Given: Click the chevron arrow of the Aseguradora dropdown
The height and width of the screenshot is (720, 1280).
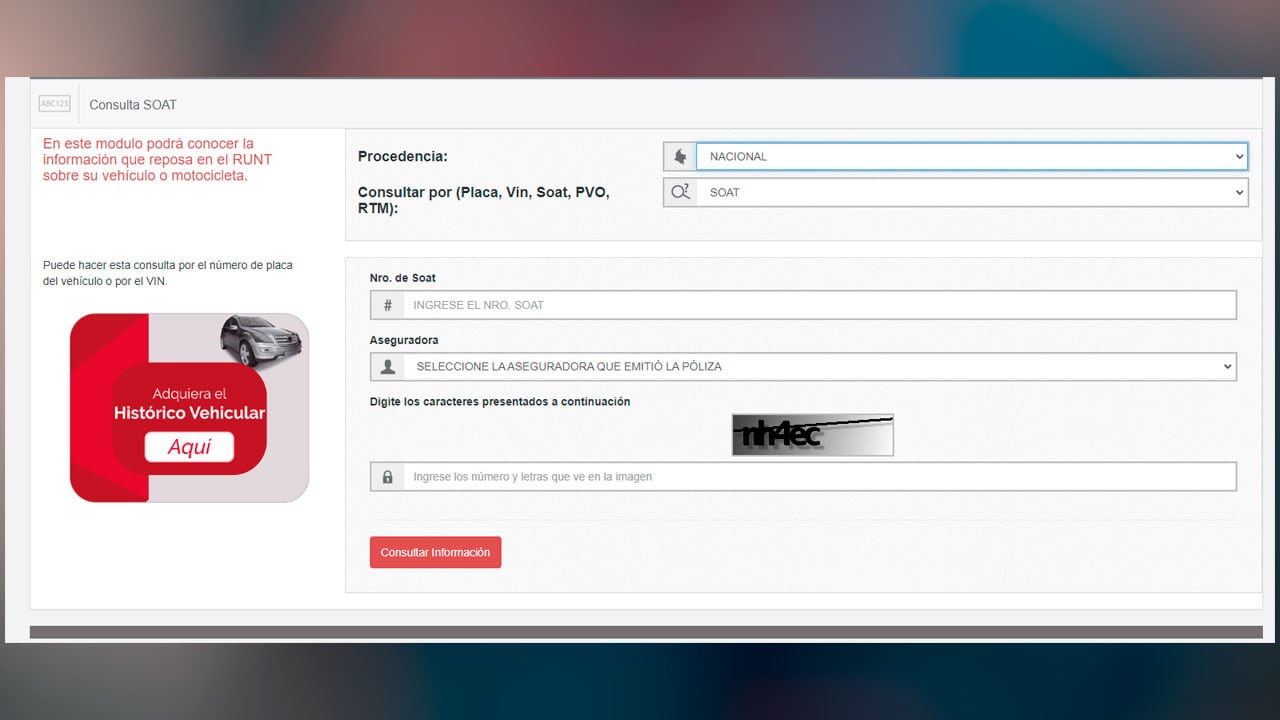Looking at the screenshot, I should (x=1227, y=367).
